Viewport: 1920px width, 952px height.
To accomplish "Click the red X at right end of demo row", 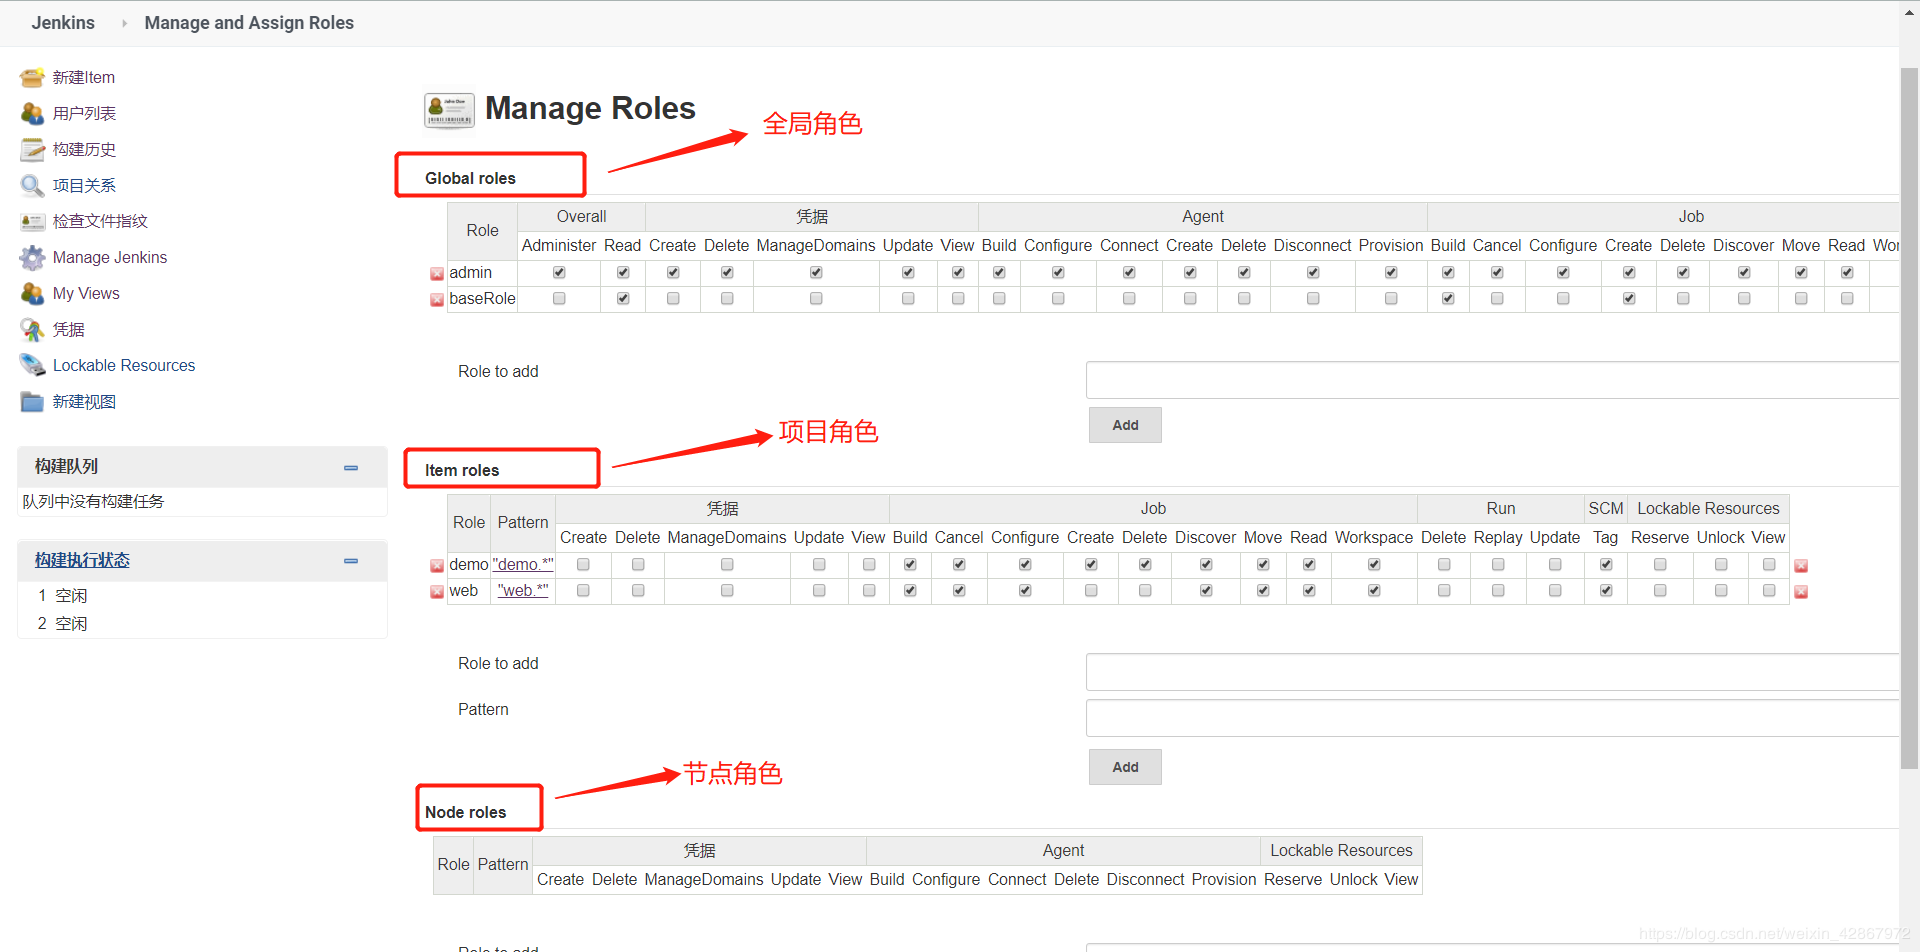I will coord(1801,566).
